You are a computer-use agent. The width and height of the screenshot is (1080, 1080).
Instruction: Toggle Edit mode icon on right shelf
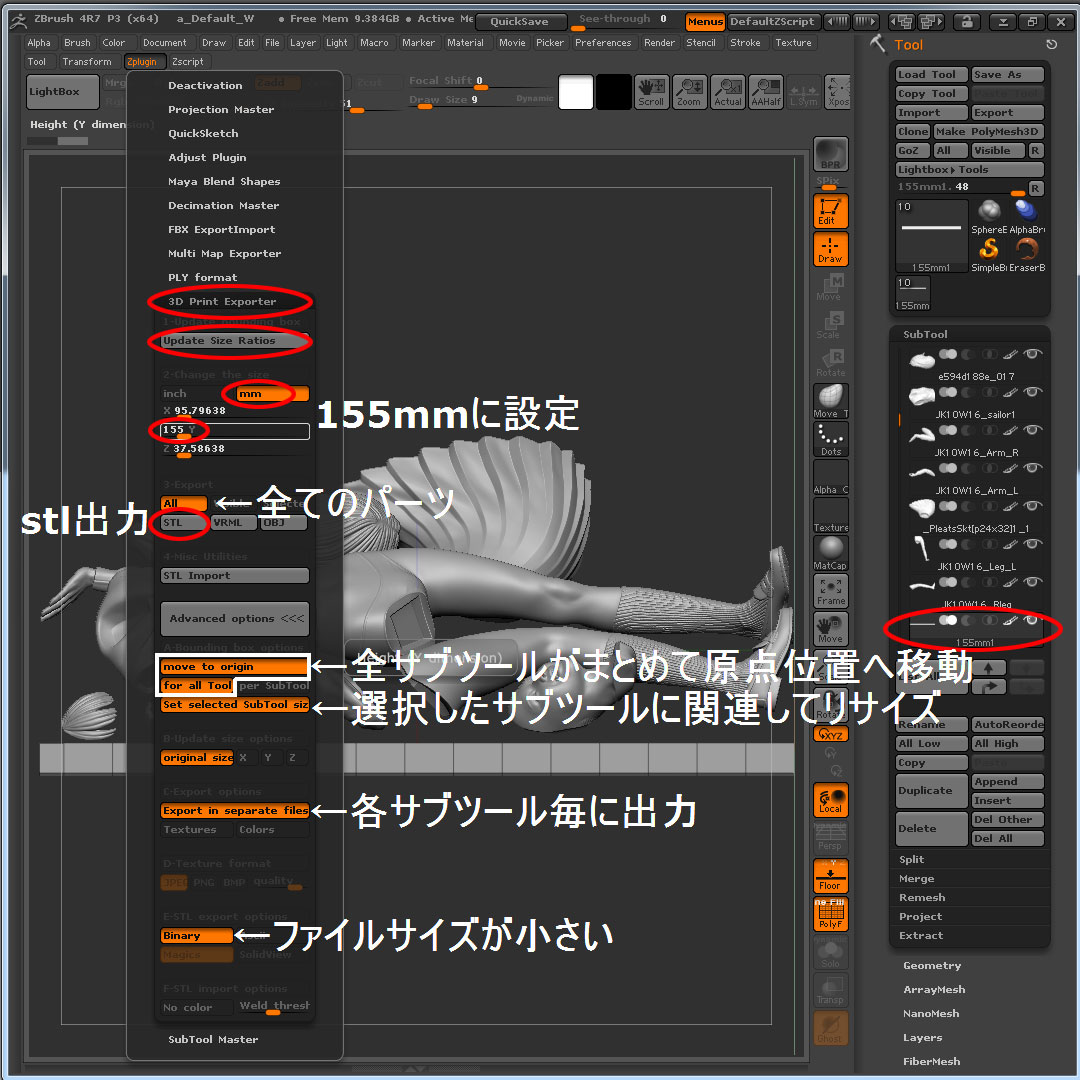[831, 211]
